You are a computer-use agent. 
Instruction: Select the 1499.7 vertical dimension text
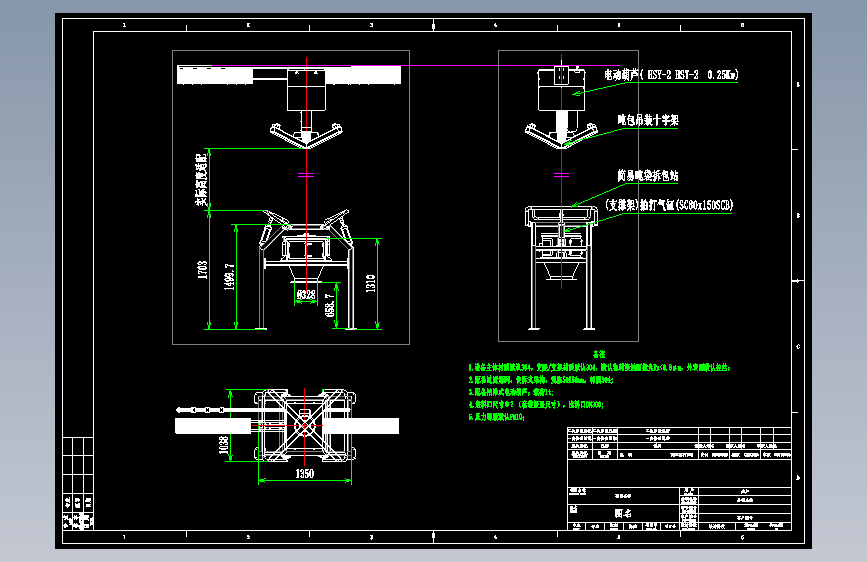click(x=229, y=277)
